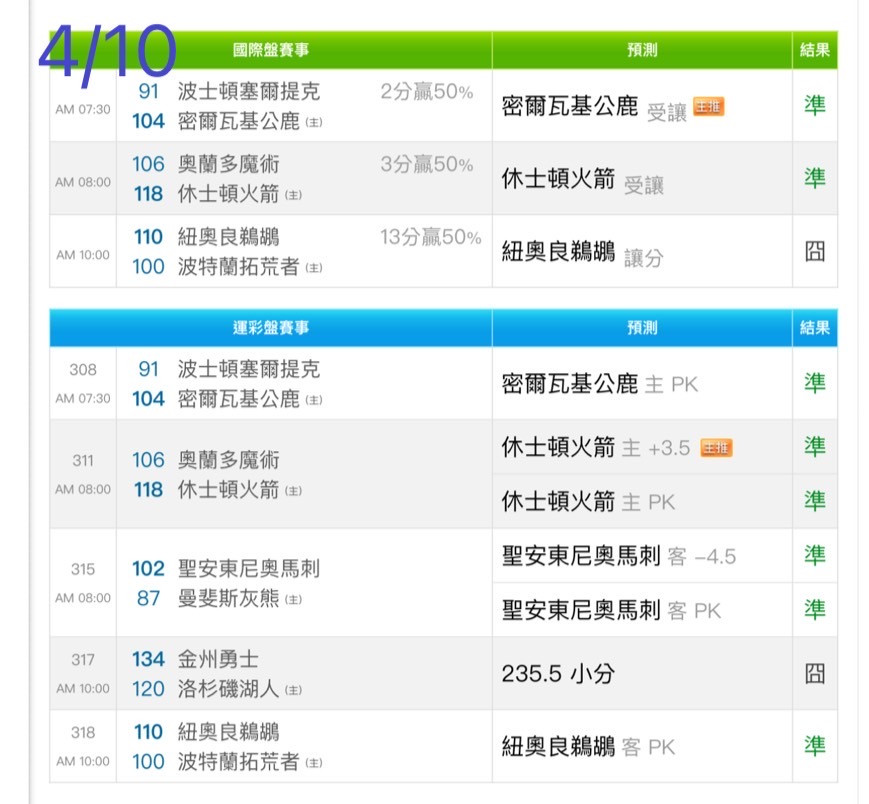Click 波特蘭拓荒者 in game 318 row

238,762
